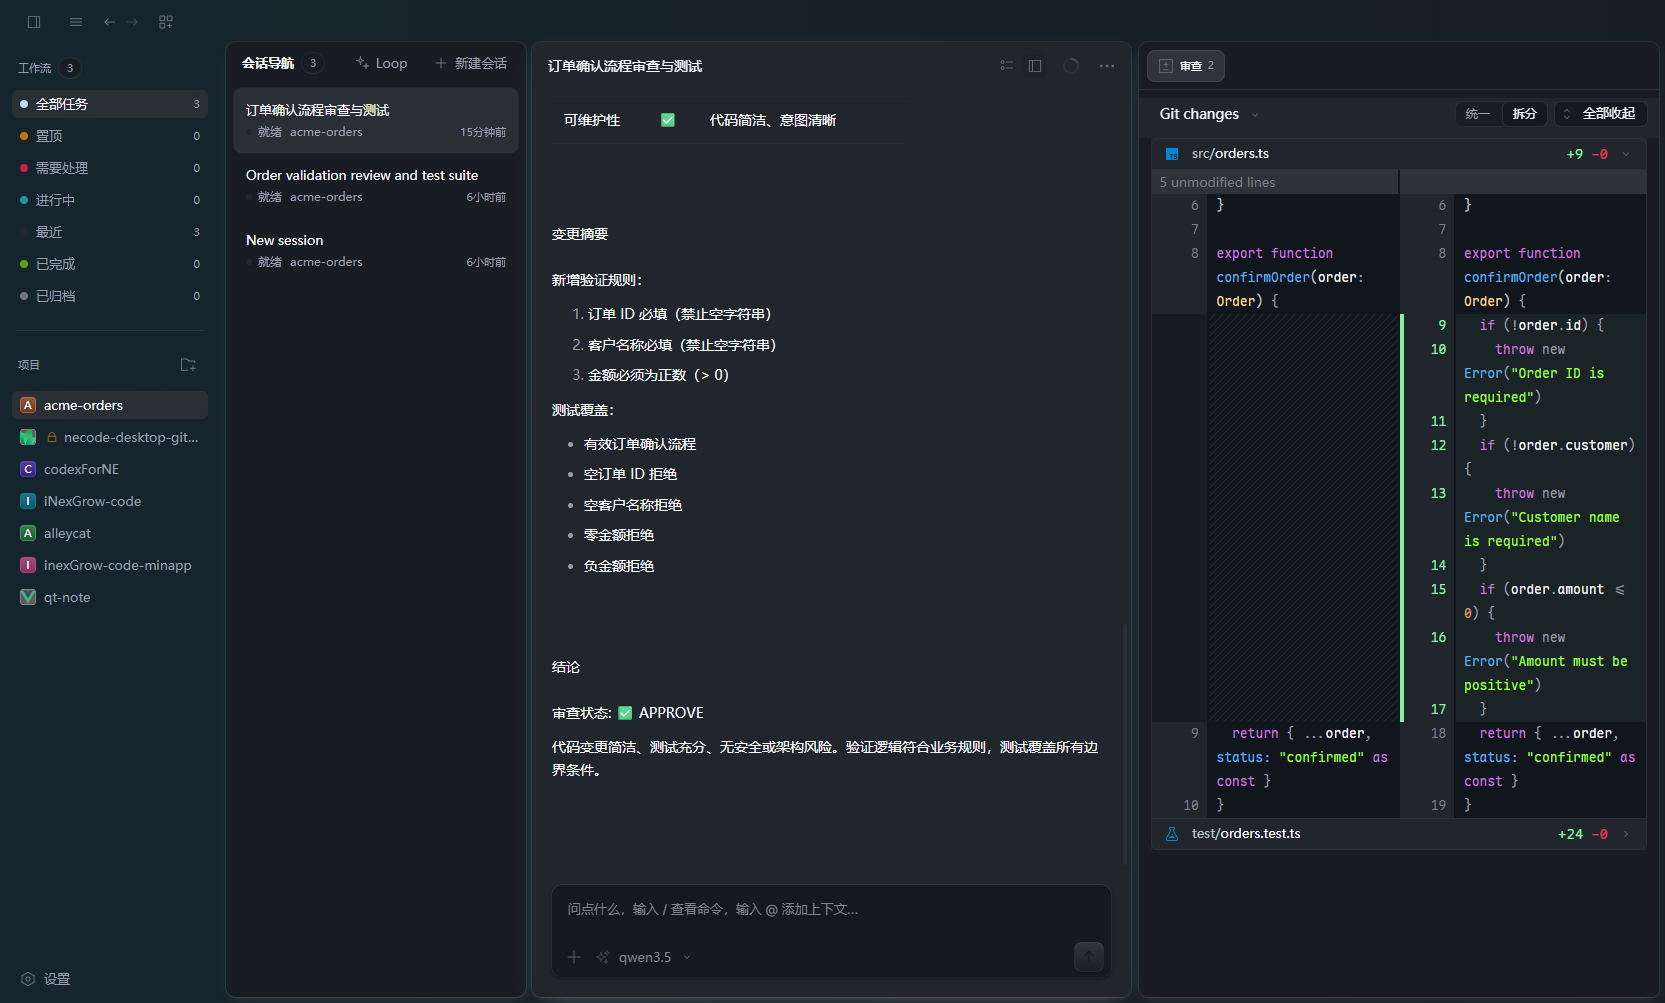This screenshot has width=1665, height=1003.
Task: Click the 结论 heading
Action: pyautogui.click(x=566, y=667)
